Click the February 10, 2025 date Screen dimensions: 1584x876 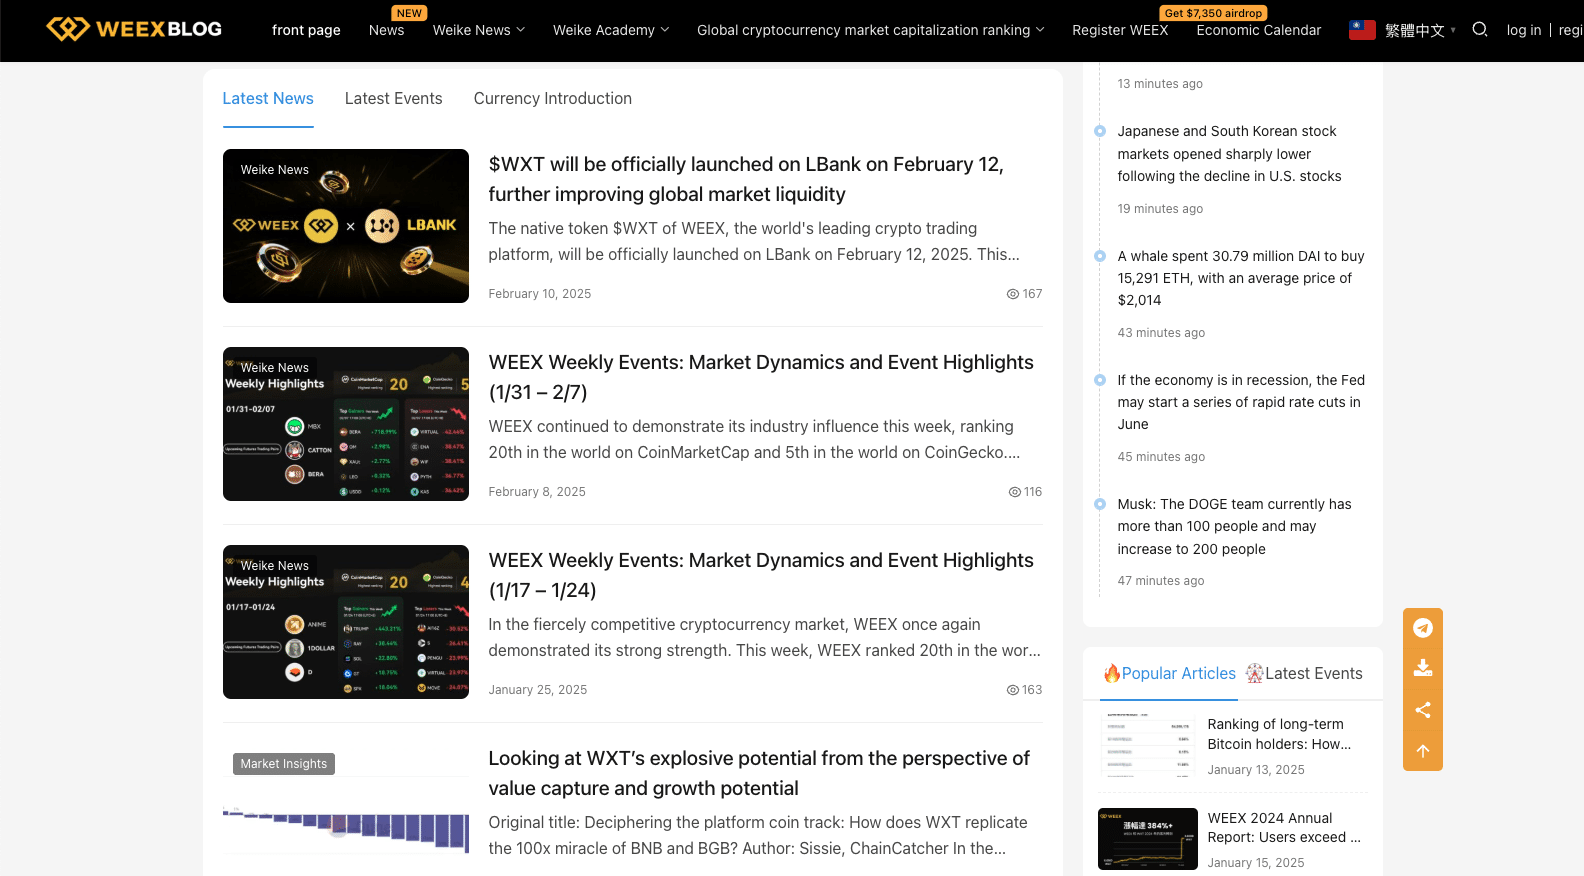(x=540, y=294)
